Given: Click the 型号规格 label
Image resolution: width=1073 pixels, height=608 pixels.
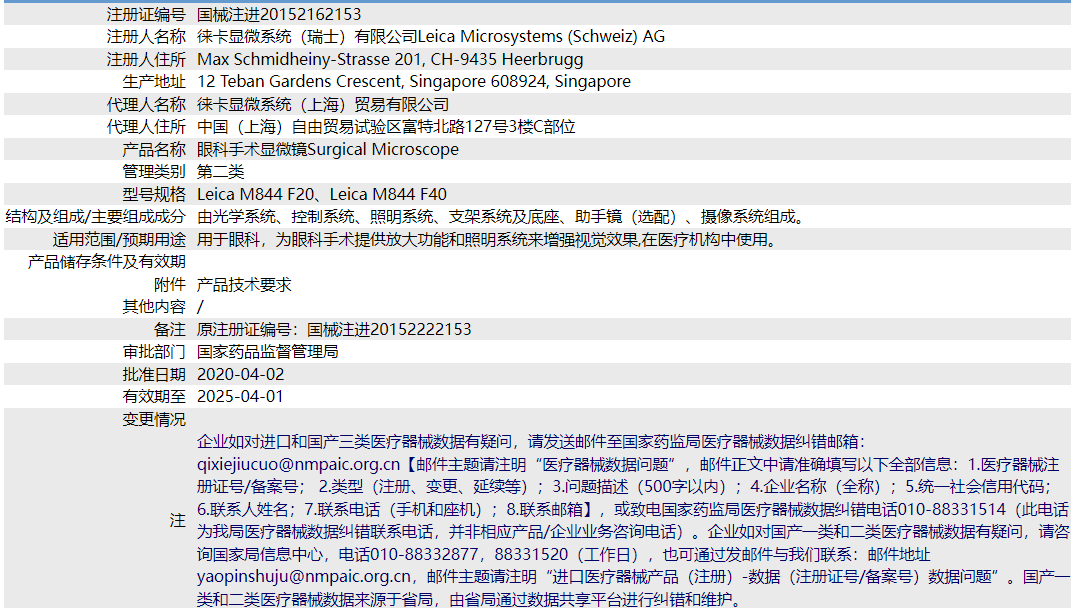Looking at the screenshot, I should pos(154,194).
